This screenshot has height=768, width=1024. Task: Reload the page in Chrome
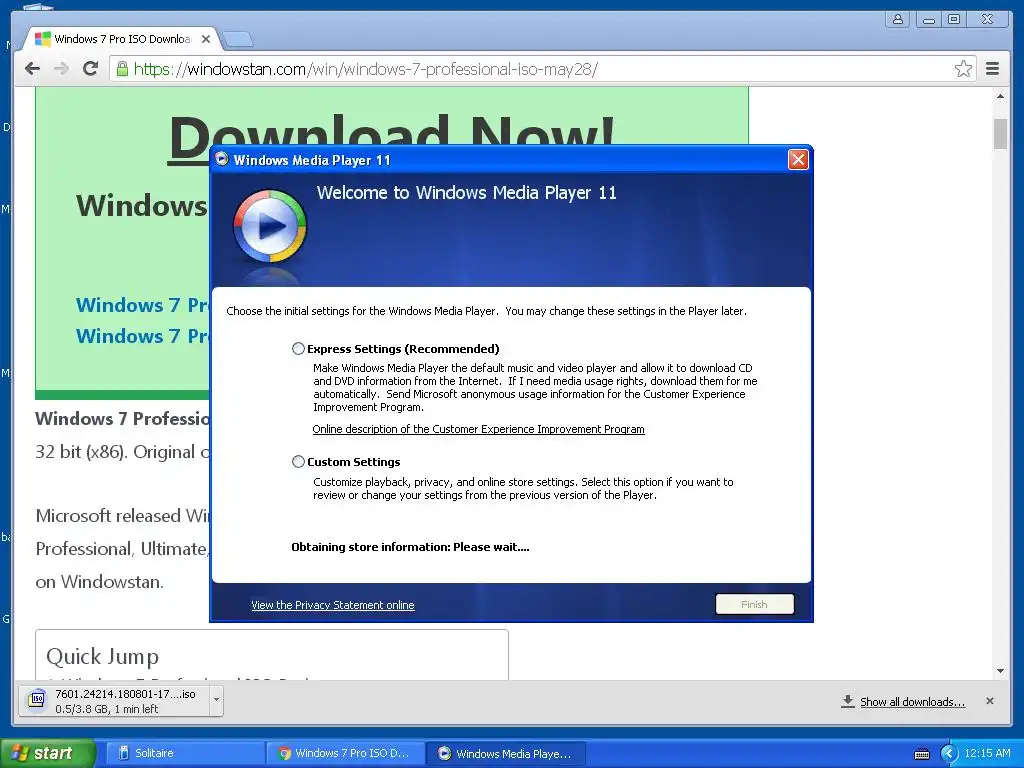pos(90,69)
